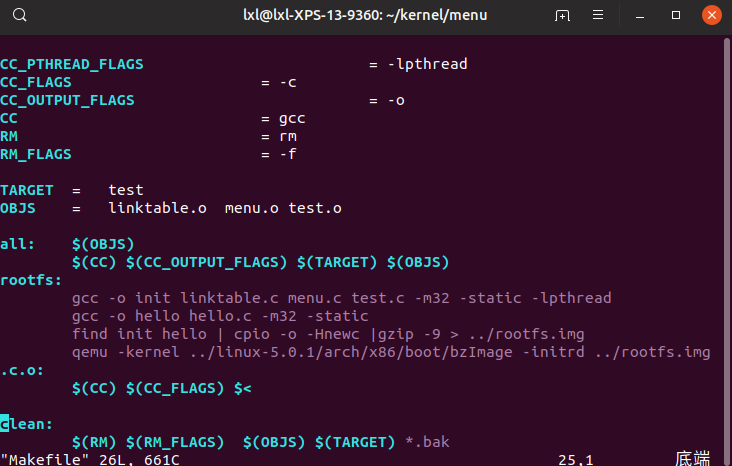Click the .c.o: rule label

[x=22, y=370]
